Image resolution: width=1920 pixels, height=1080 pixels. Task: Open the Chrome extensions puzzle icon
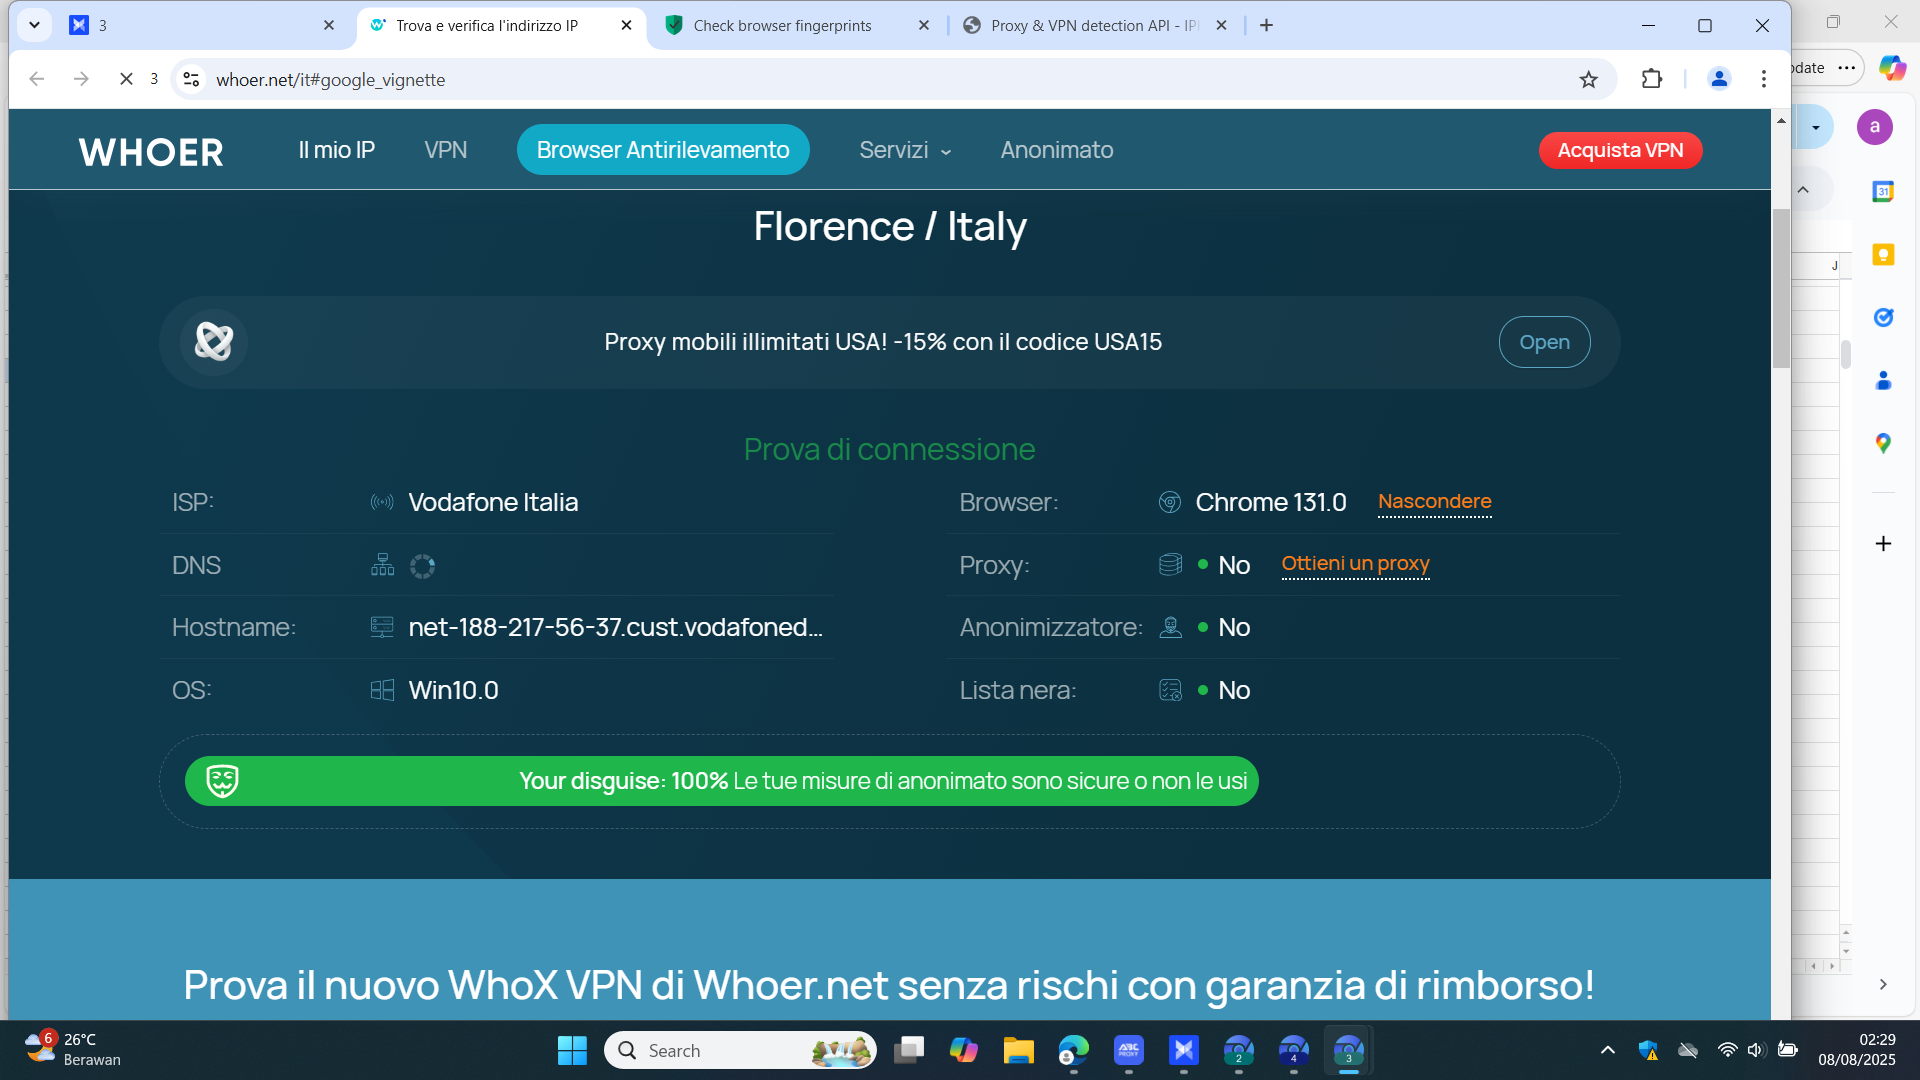[x=1651, y=79]
